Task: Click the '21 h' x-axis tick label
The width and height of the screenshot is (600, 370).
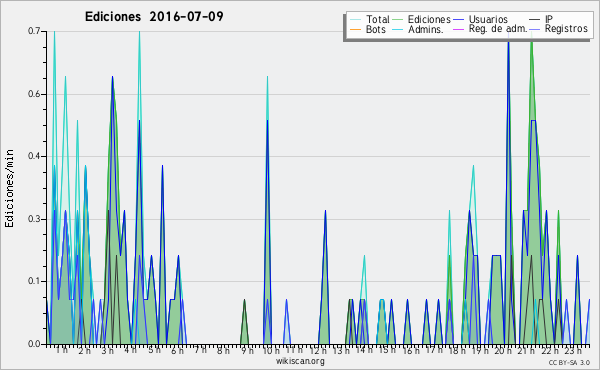Action: 526,350
